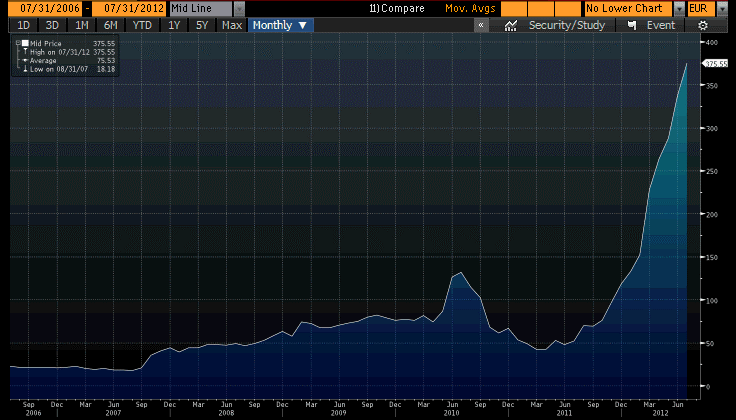Select the 1D range tab
This screenshot has height=420, width=736.
coord(23,25)
